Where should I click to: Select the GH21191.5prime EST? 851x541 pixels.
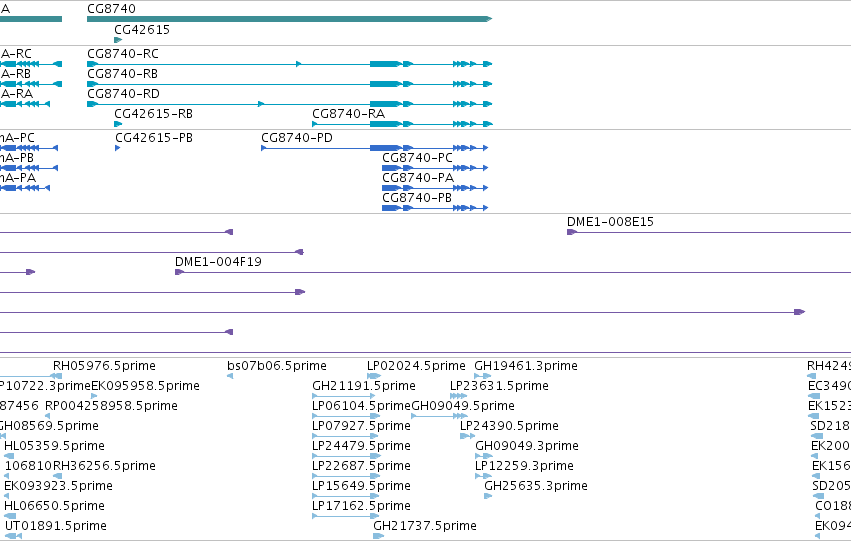click(x=343, y=396)
